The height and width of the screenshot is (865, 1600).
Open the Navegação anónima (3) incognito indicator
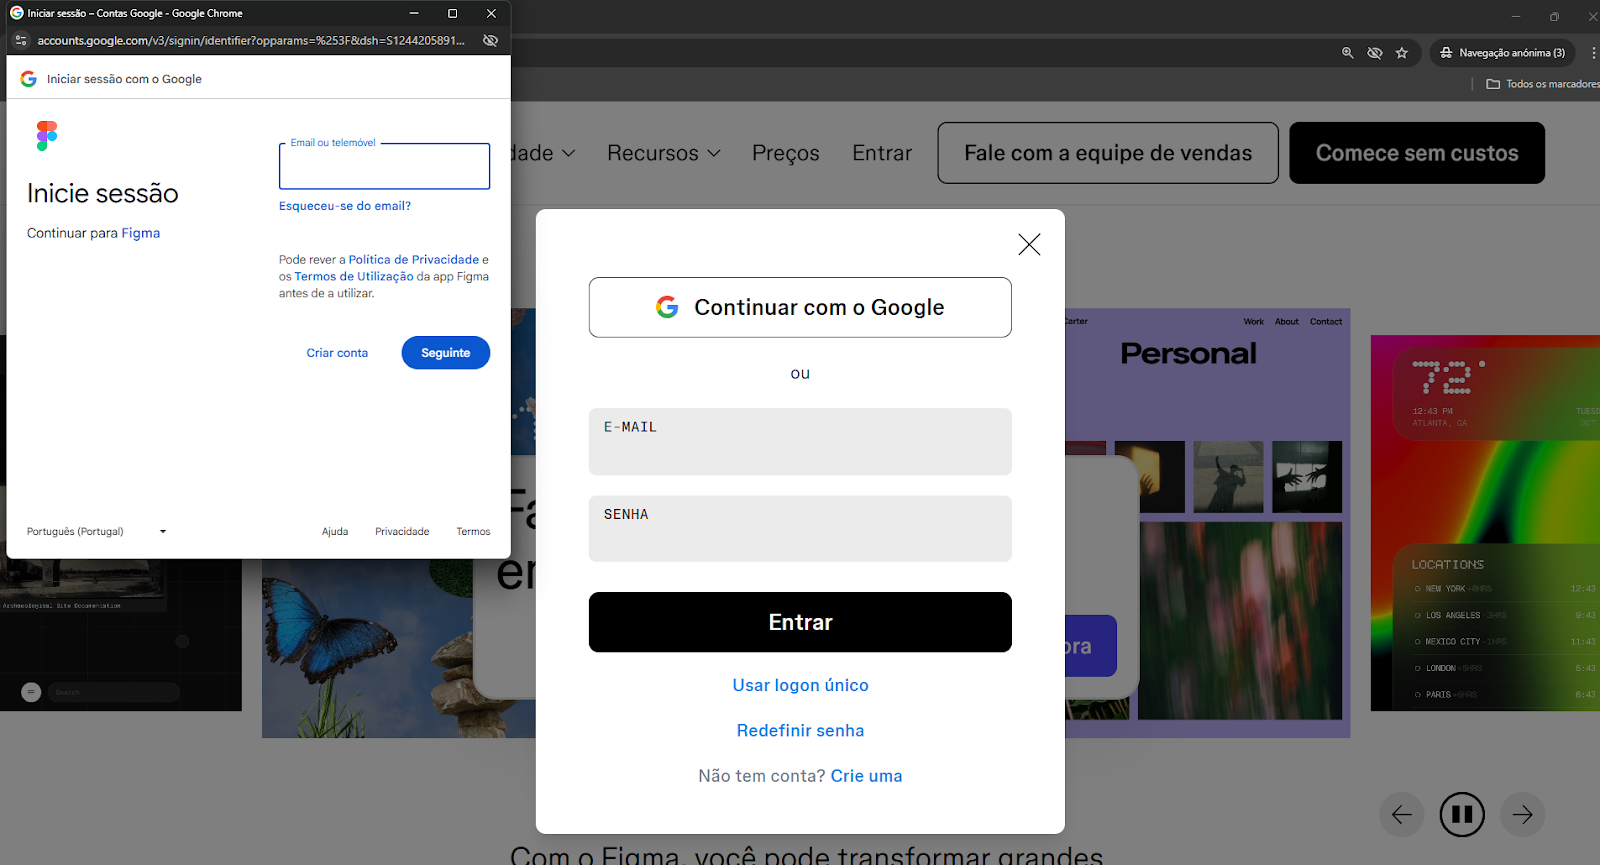[x=1503, y=53]
